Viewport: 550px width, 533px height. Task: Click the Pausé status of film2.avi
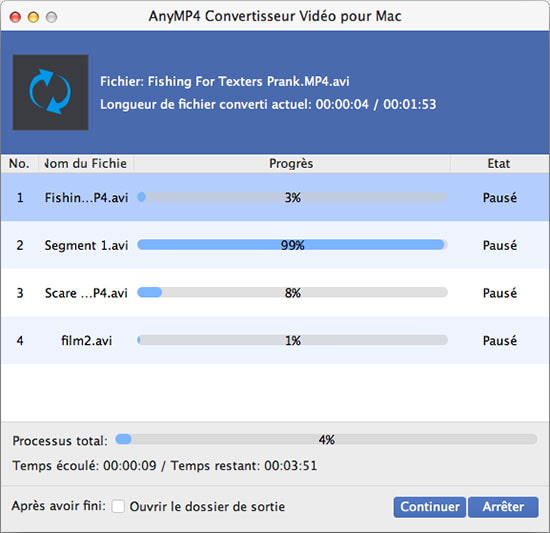pos(499,340)
